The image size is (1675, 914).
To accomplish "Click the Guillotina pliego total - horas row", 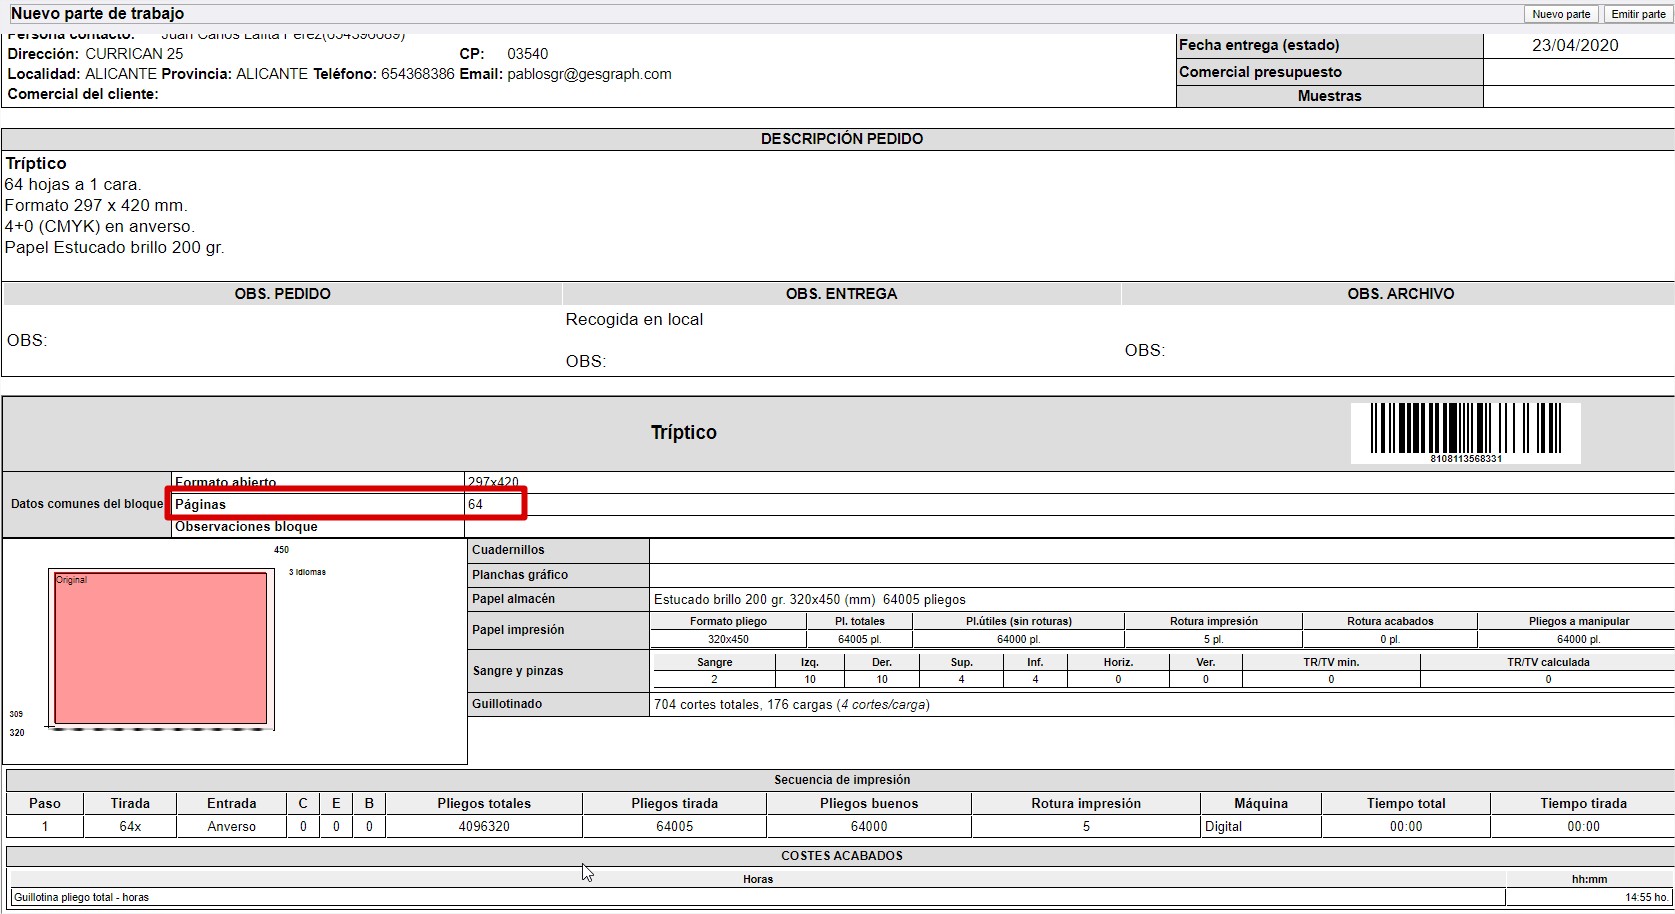I will pyautogui.click(x=81, y=897).
